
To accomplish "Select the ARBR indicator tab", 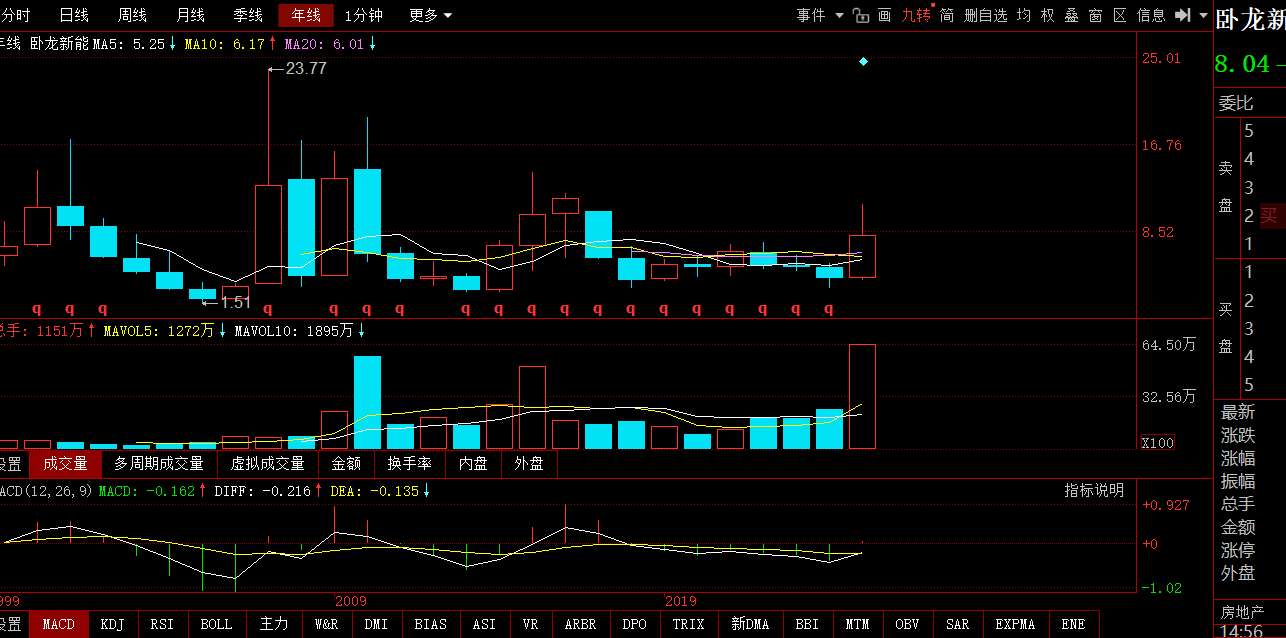I will [580, 624].
